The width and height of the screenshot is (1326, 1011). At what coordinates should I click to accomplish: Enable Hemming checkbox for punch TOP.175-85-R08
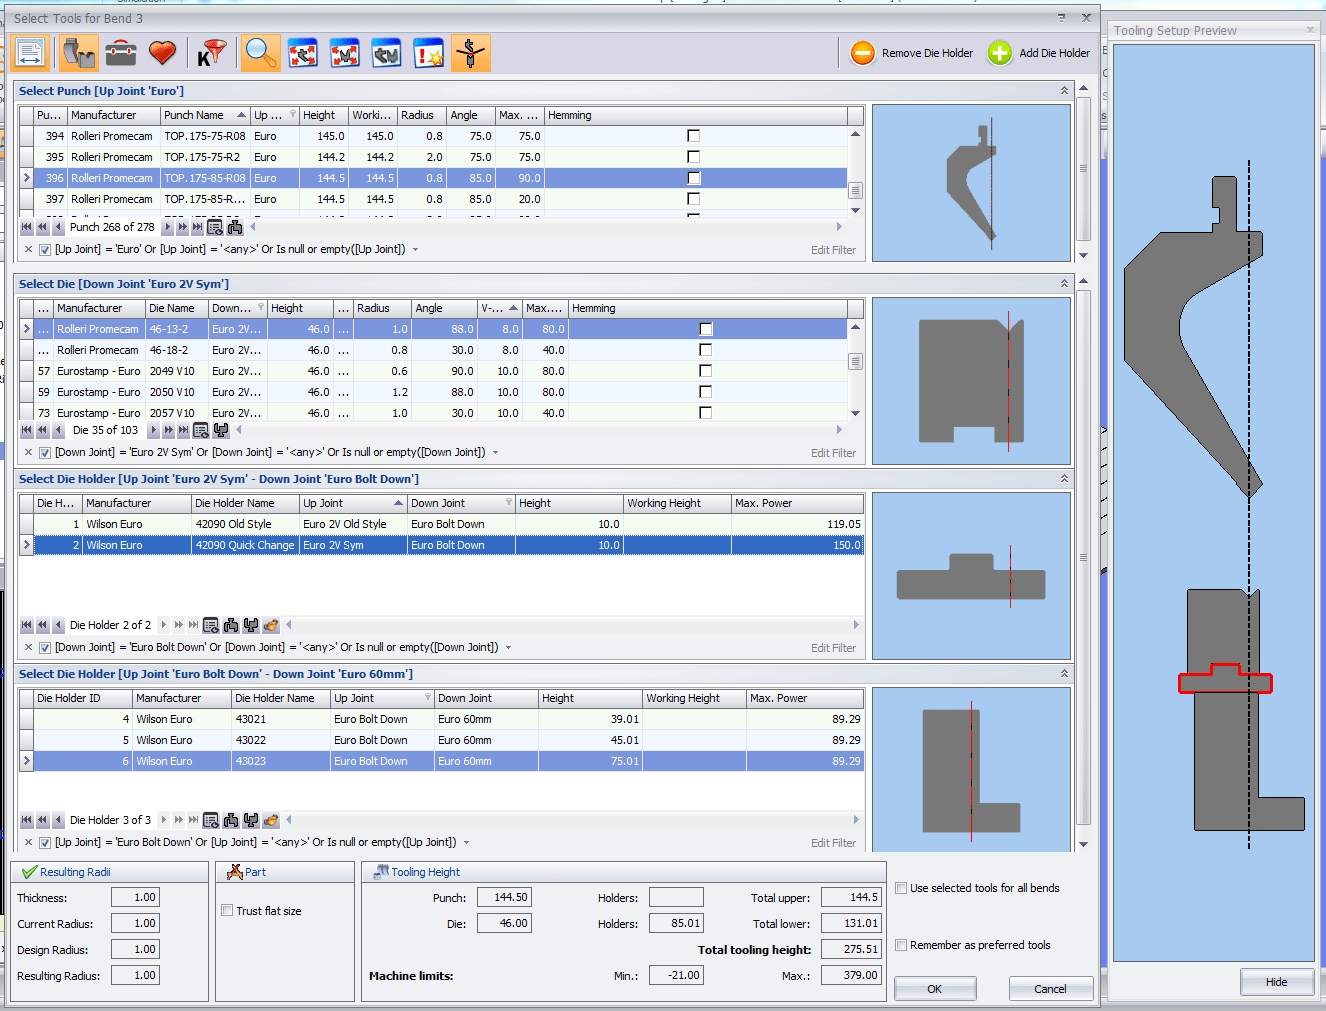693,177
